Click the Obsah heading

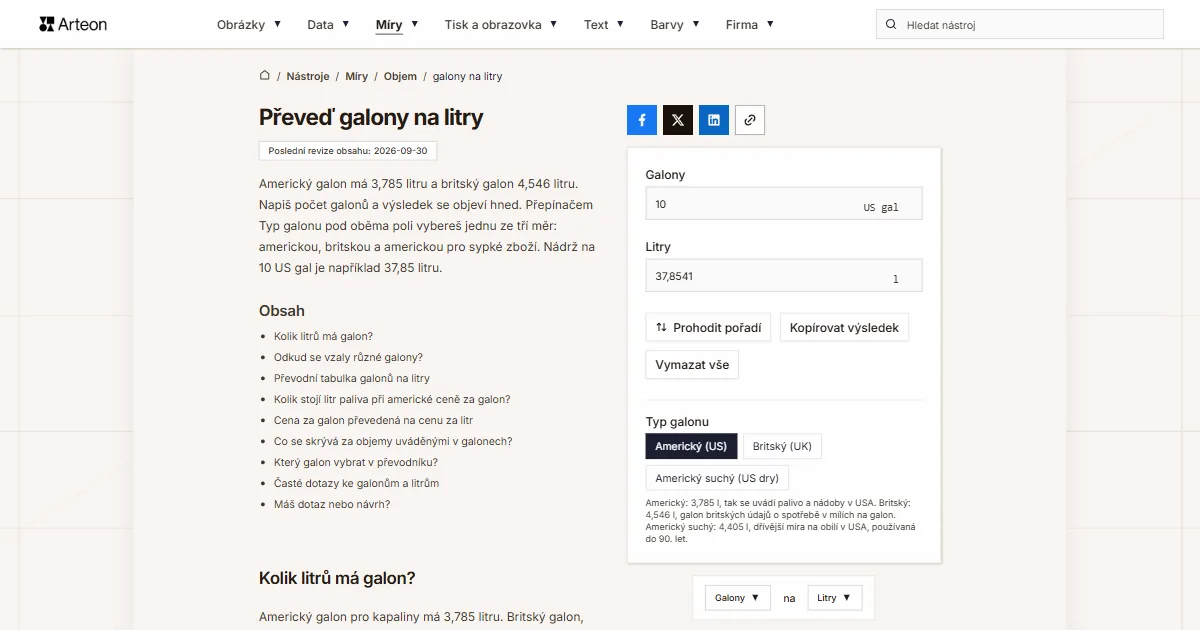[x=282, y=310]
